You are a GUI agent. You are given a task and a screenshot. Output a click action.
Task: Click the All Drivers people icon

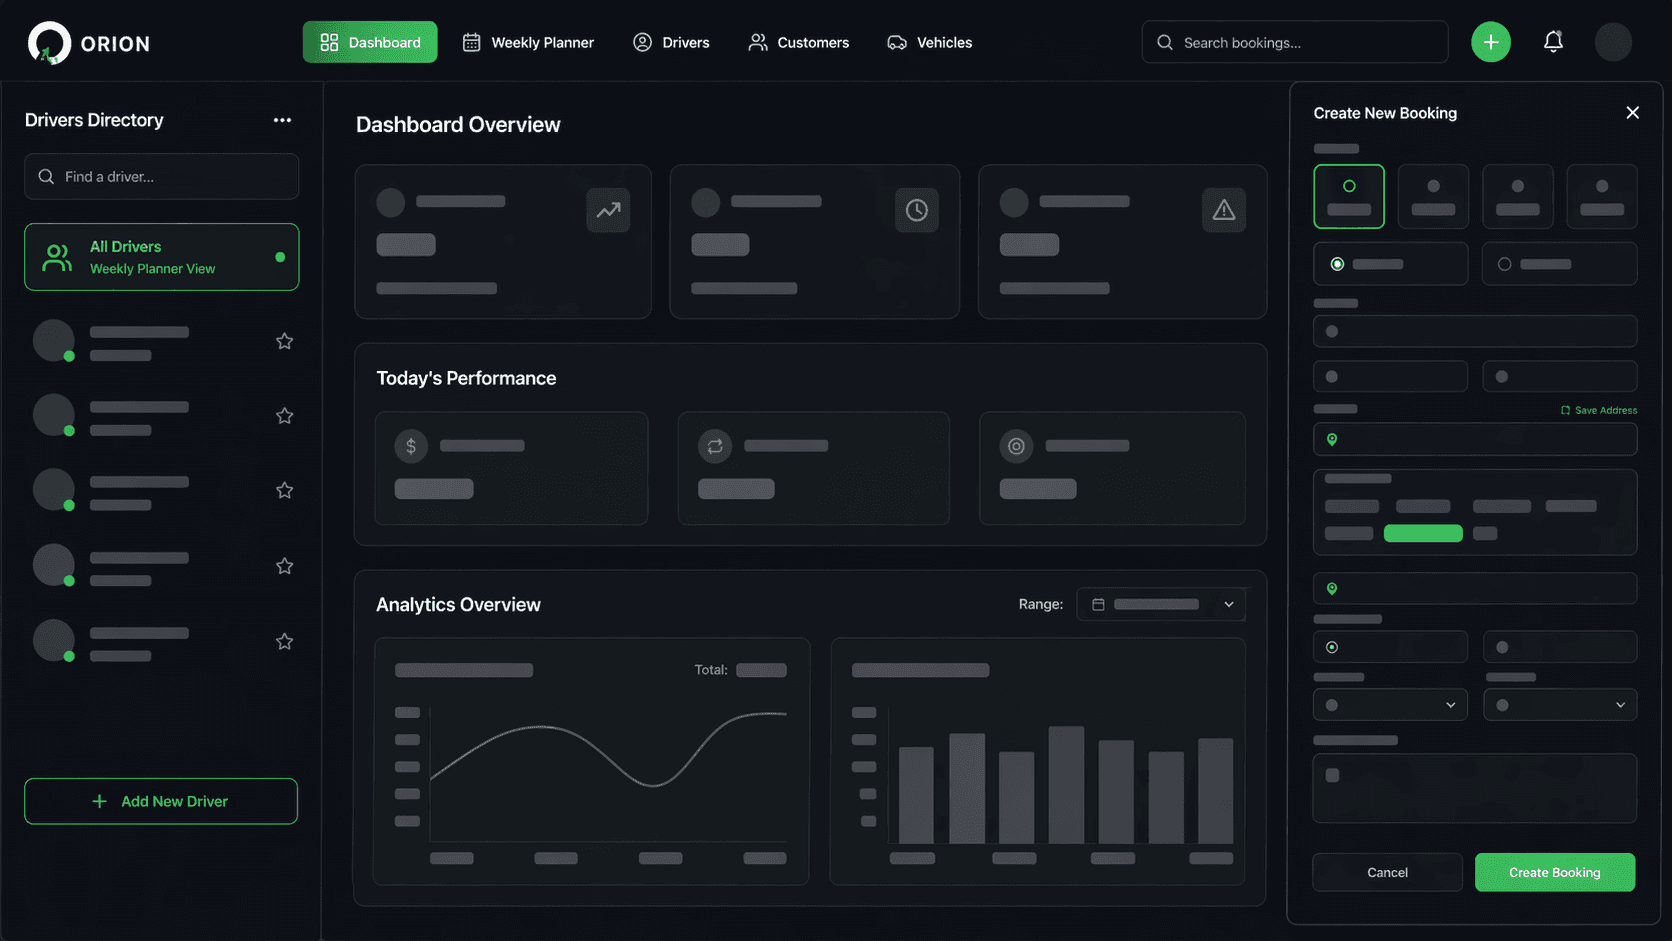57,257
